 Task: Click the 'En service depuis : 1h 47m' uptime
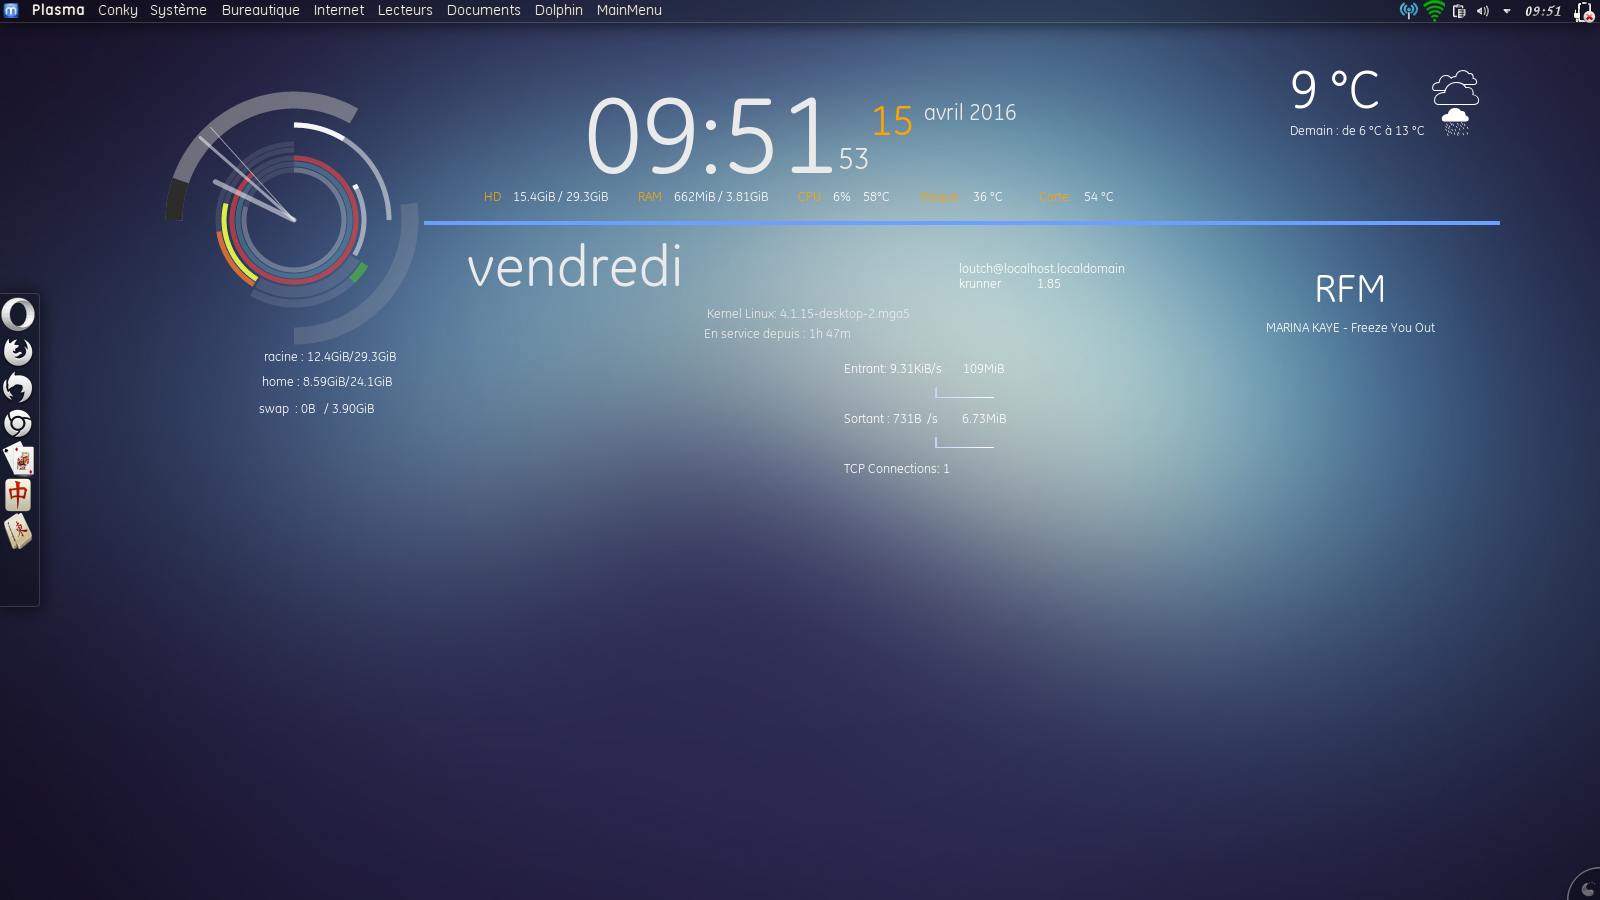click(x=777, y=334)
